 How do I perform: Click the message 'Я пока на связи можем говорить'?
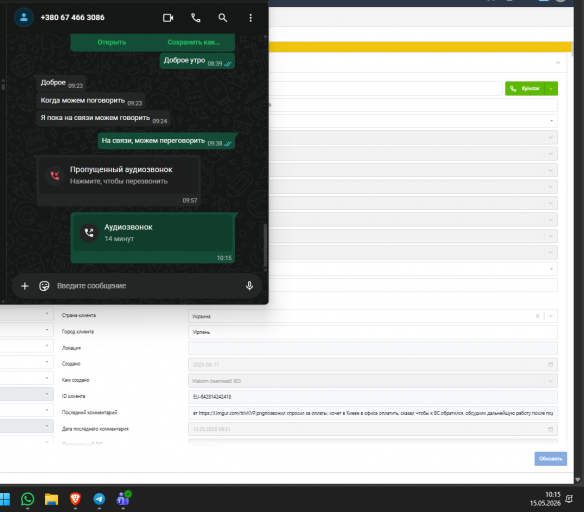click(x=104, y=118)
